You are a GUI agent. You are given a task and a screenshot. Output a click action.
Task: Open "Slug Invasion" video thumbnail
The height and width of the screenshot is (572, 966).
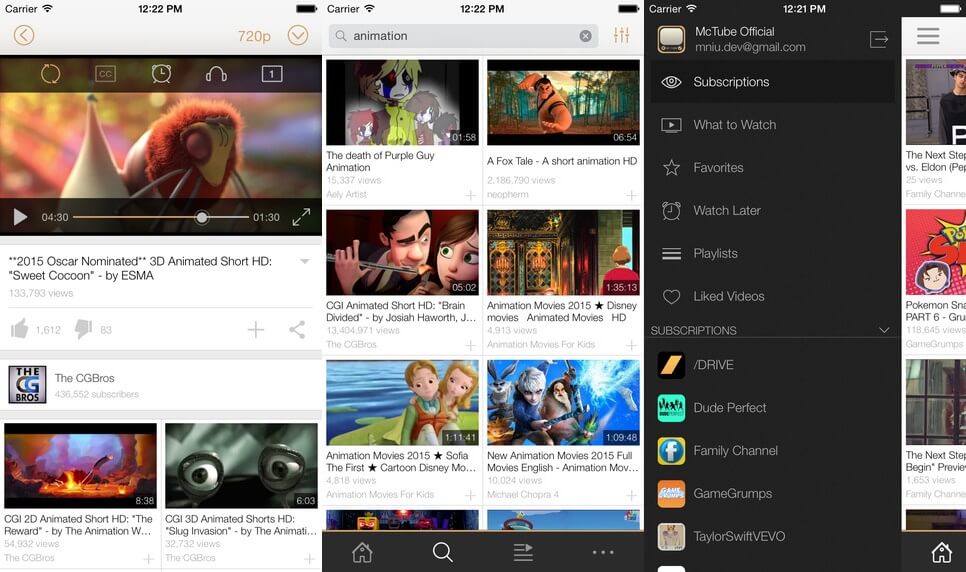point(242,465)
